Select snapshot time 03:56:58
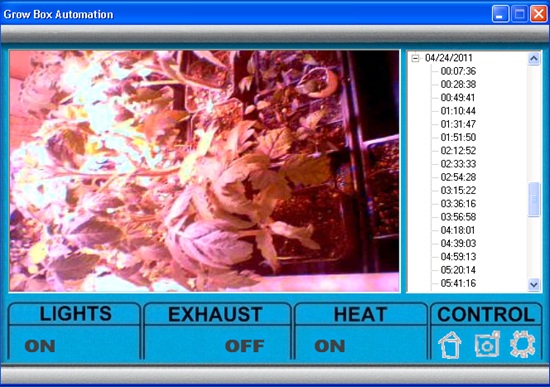 tap(458, 217)
